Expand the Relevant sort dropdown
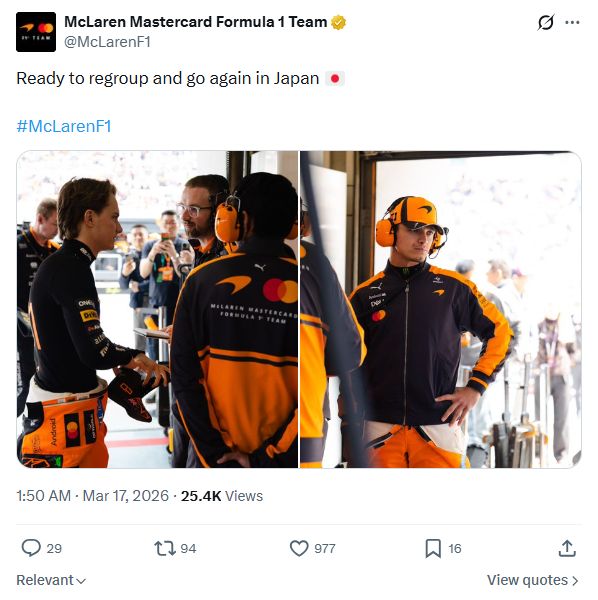This screenshot has height=600, width=598. tap(51, 580)
